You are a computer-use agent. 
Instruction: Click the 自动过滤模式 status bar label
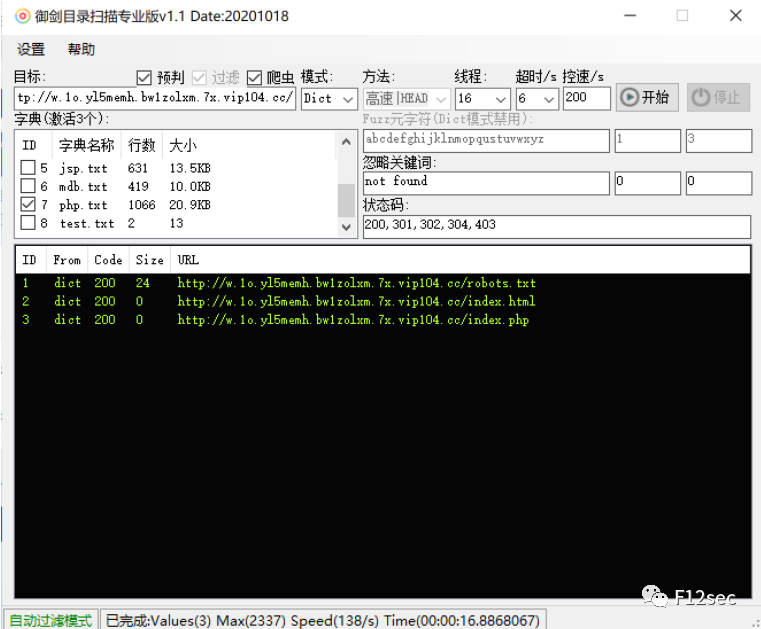(x=50, y=620)
